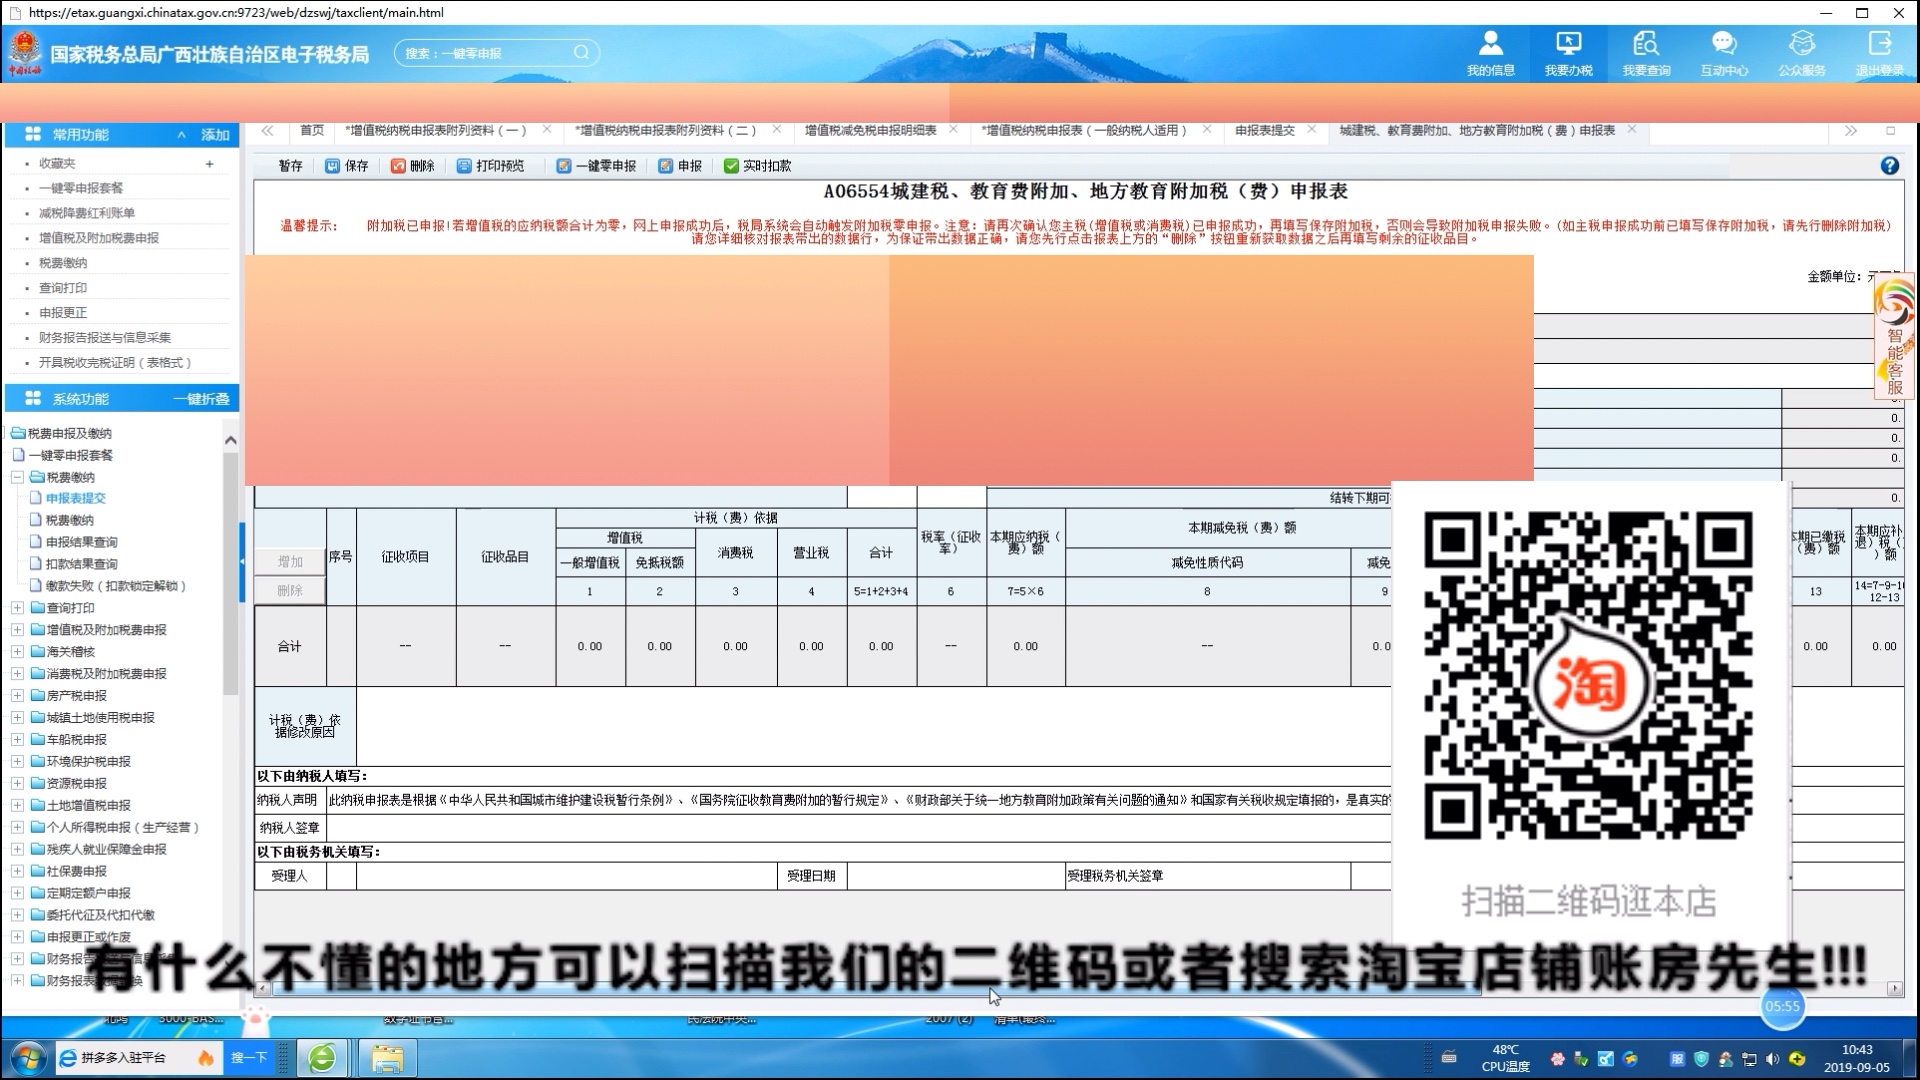Open 申报表提交 tree item
The width and height of the screenshot is (1920, 1080).
point(75,498)
